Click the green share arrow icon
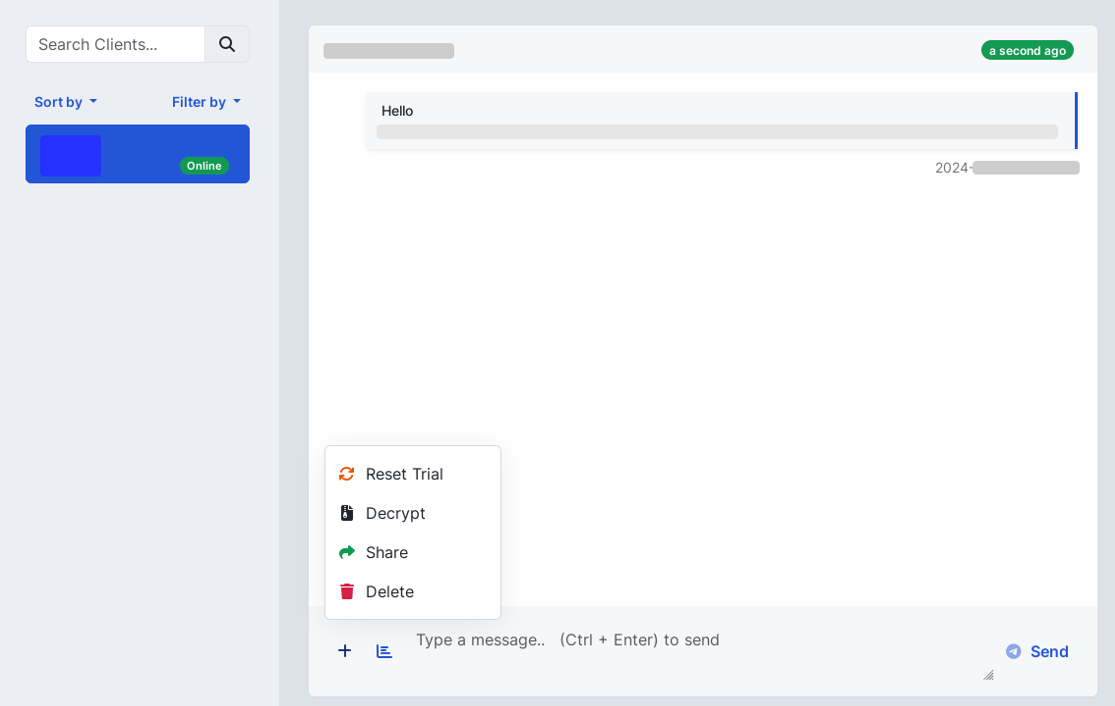Screen dimensions: 1115x706 347,552
